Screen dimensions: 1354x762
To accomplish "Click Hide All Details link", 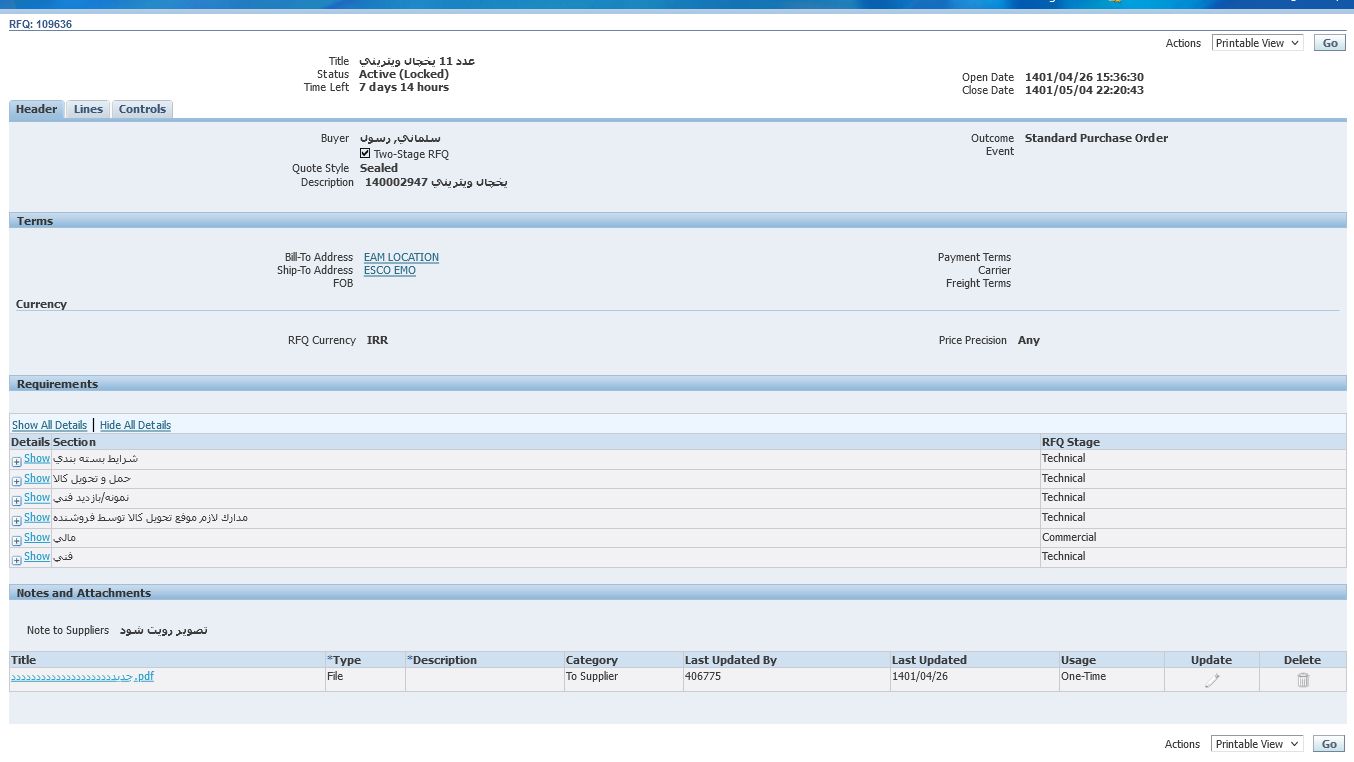I will point(135,425).
